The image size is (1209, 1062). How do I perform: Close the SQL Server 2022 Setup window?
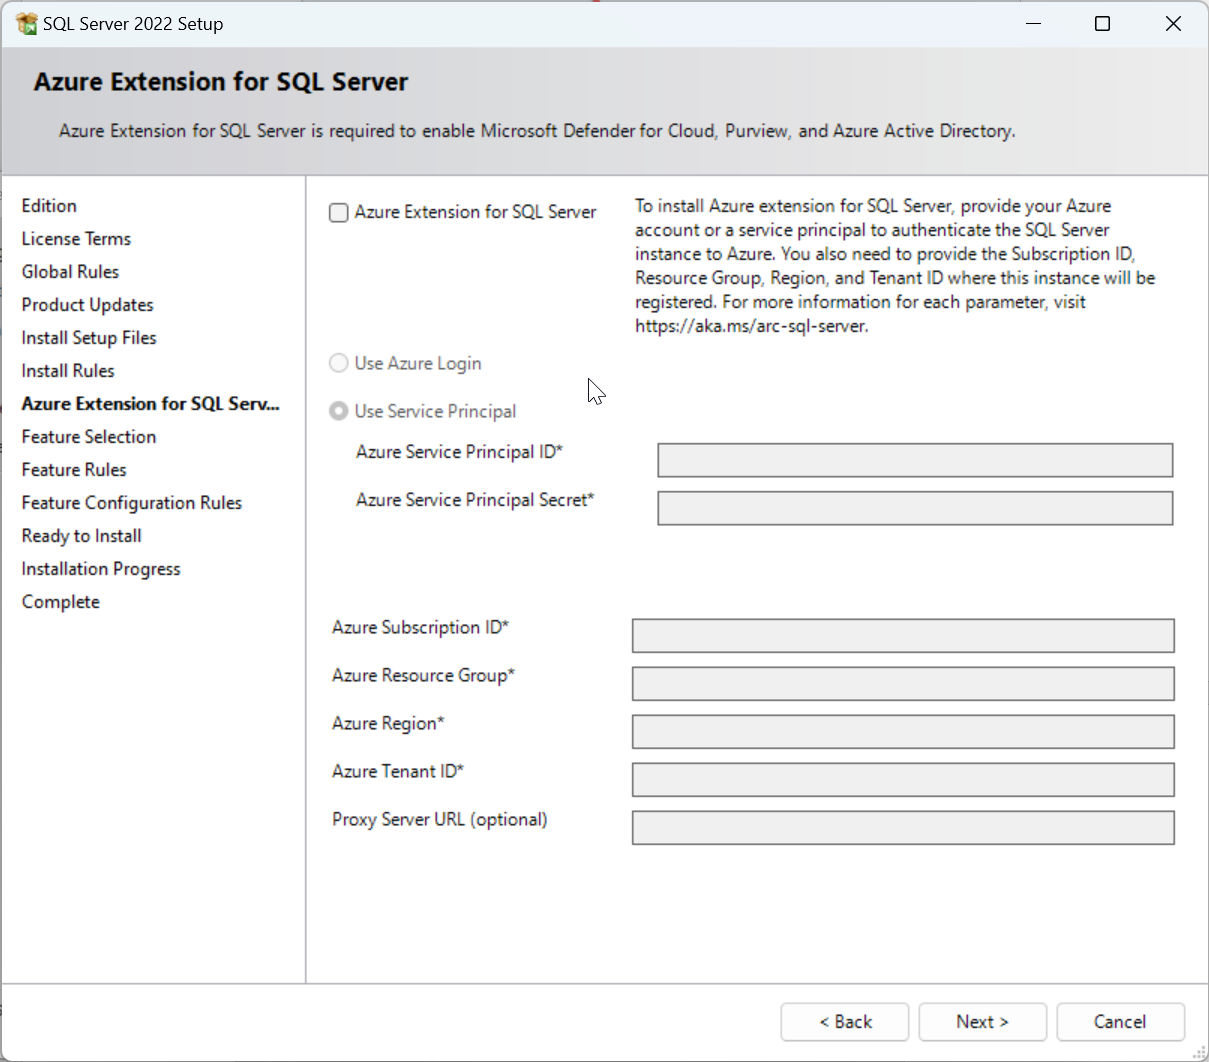pos(1174,23)
